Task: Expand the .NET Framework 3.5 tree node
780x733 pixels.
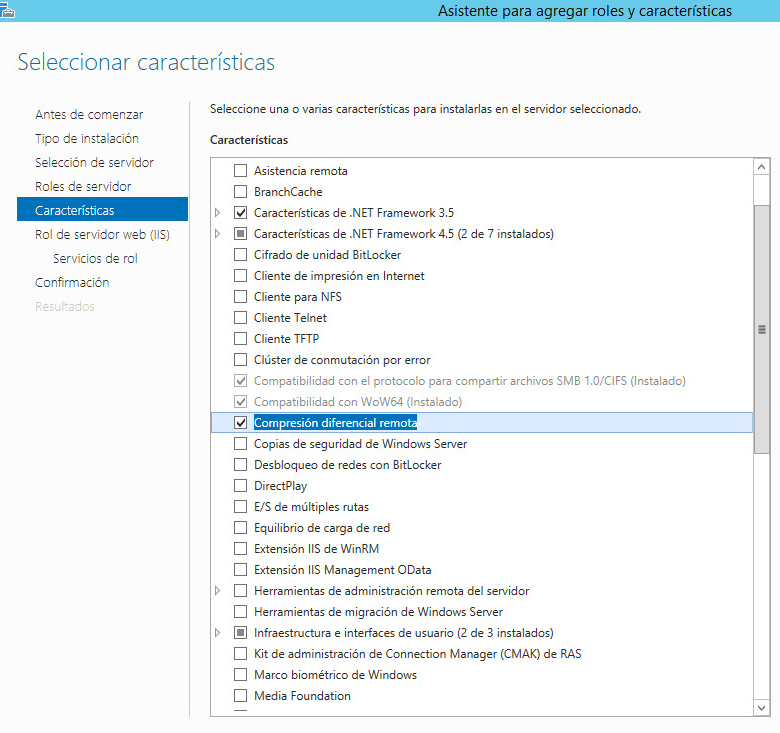Action: click(218, 213)
